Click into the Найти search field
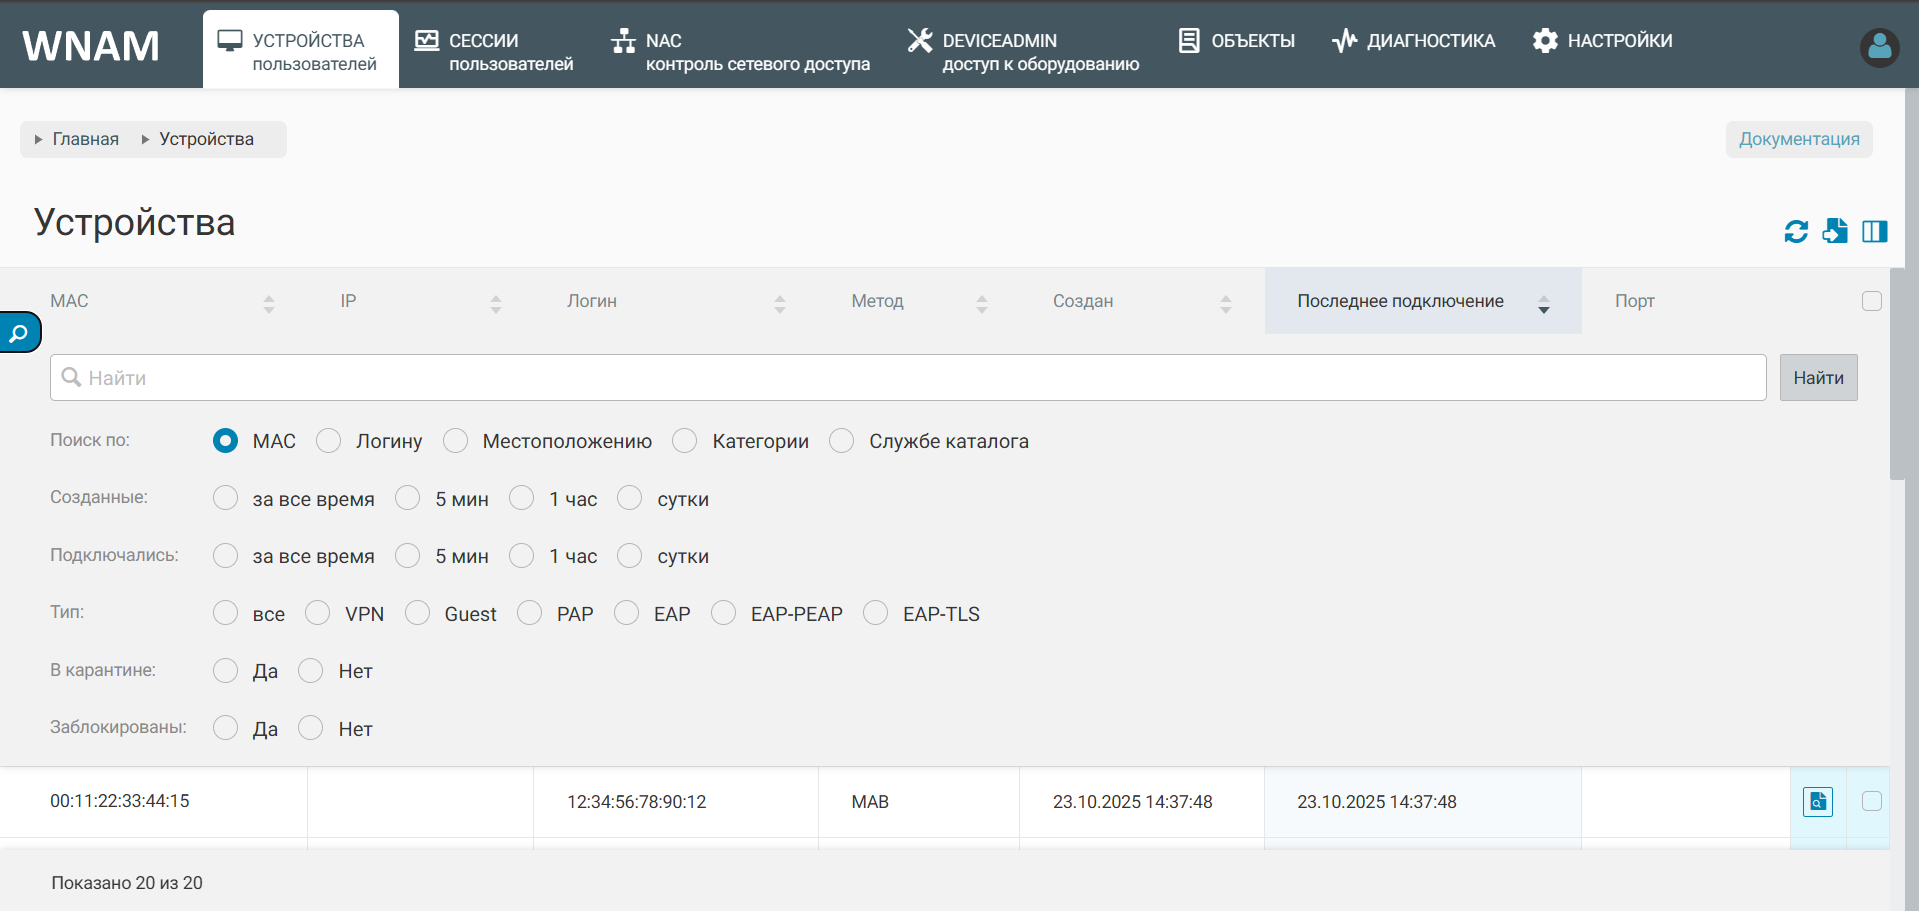 pos(907,378)
